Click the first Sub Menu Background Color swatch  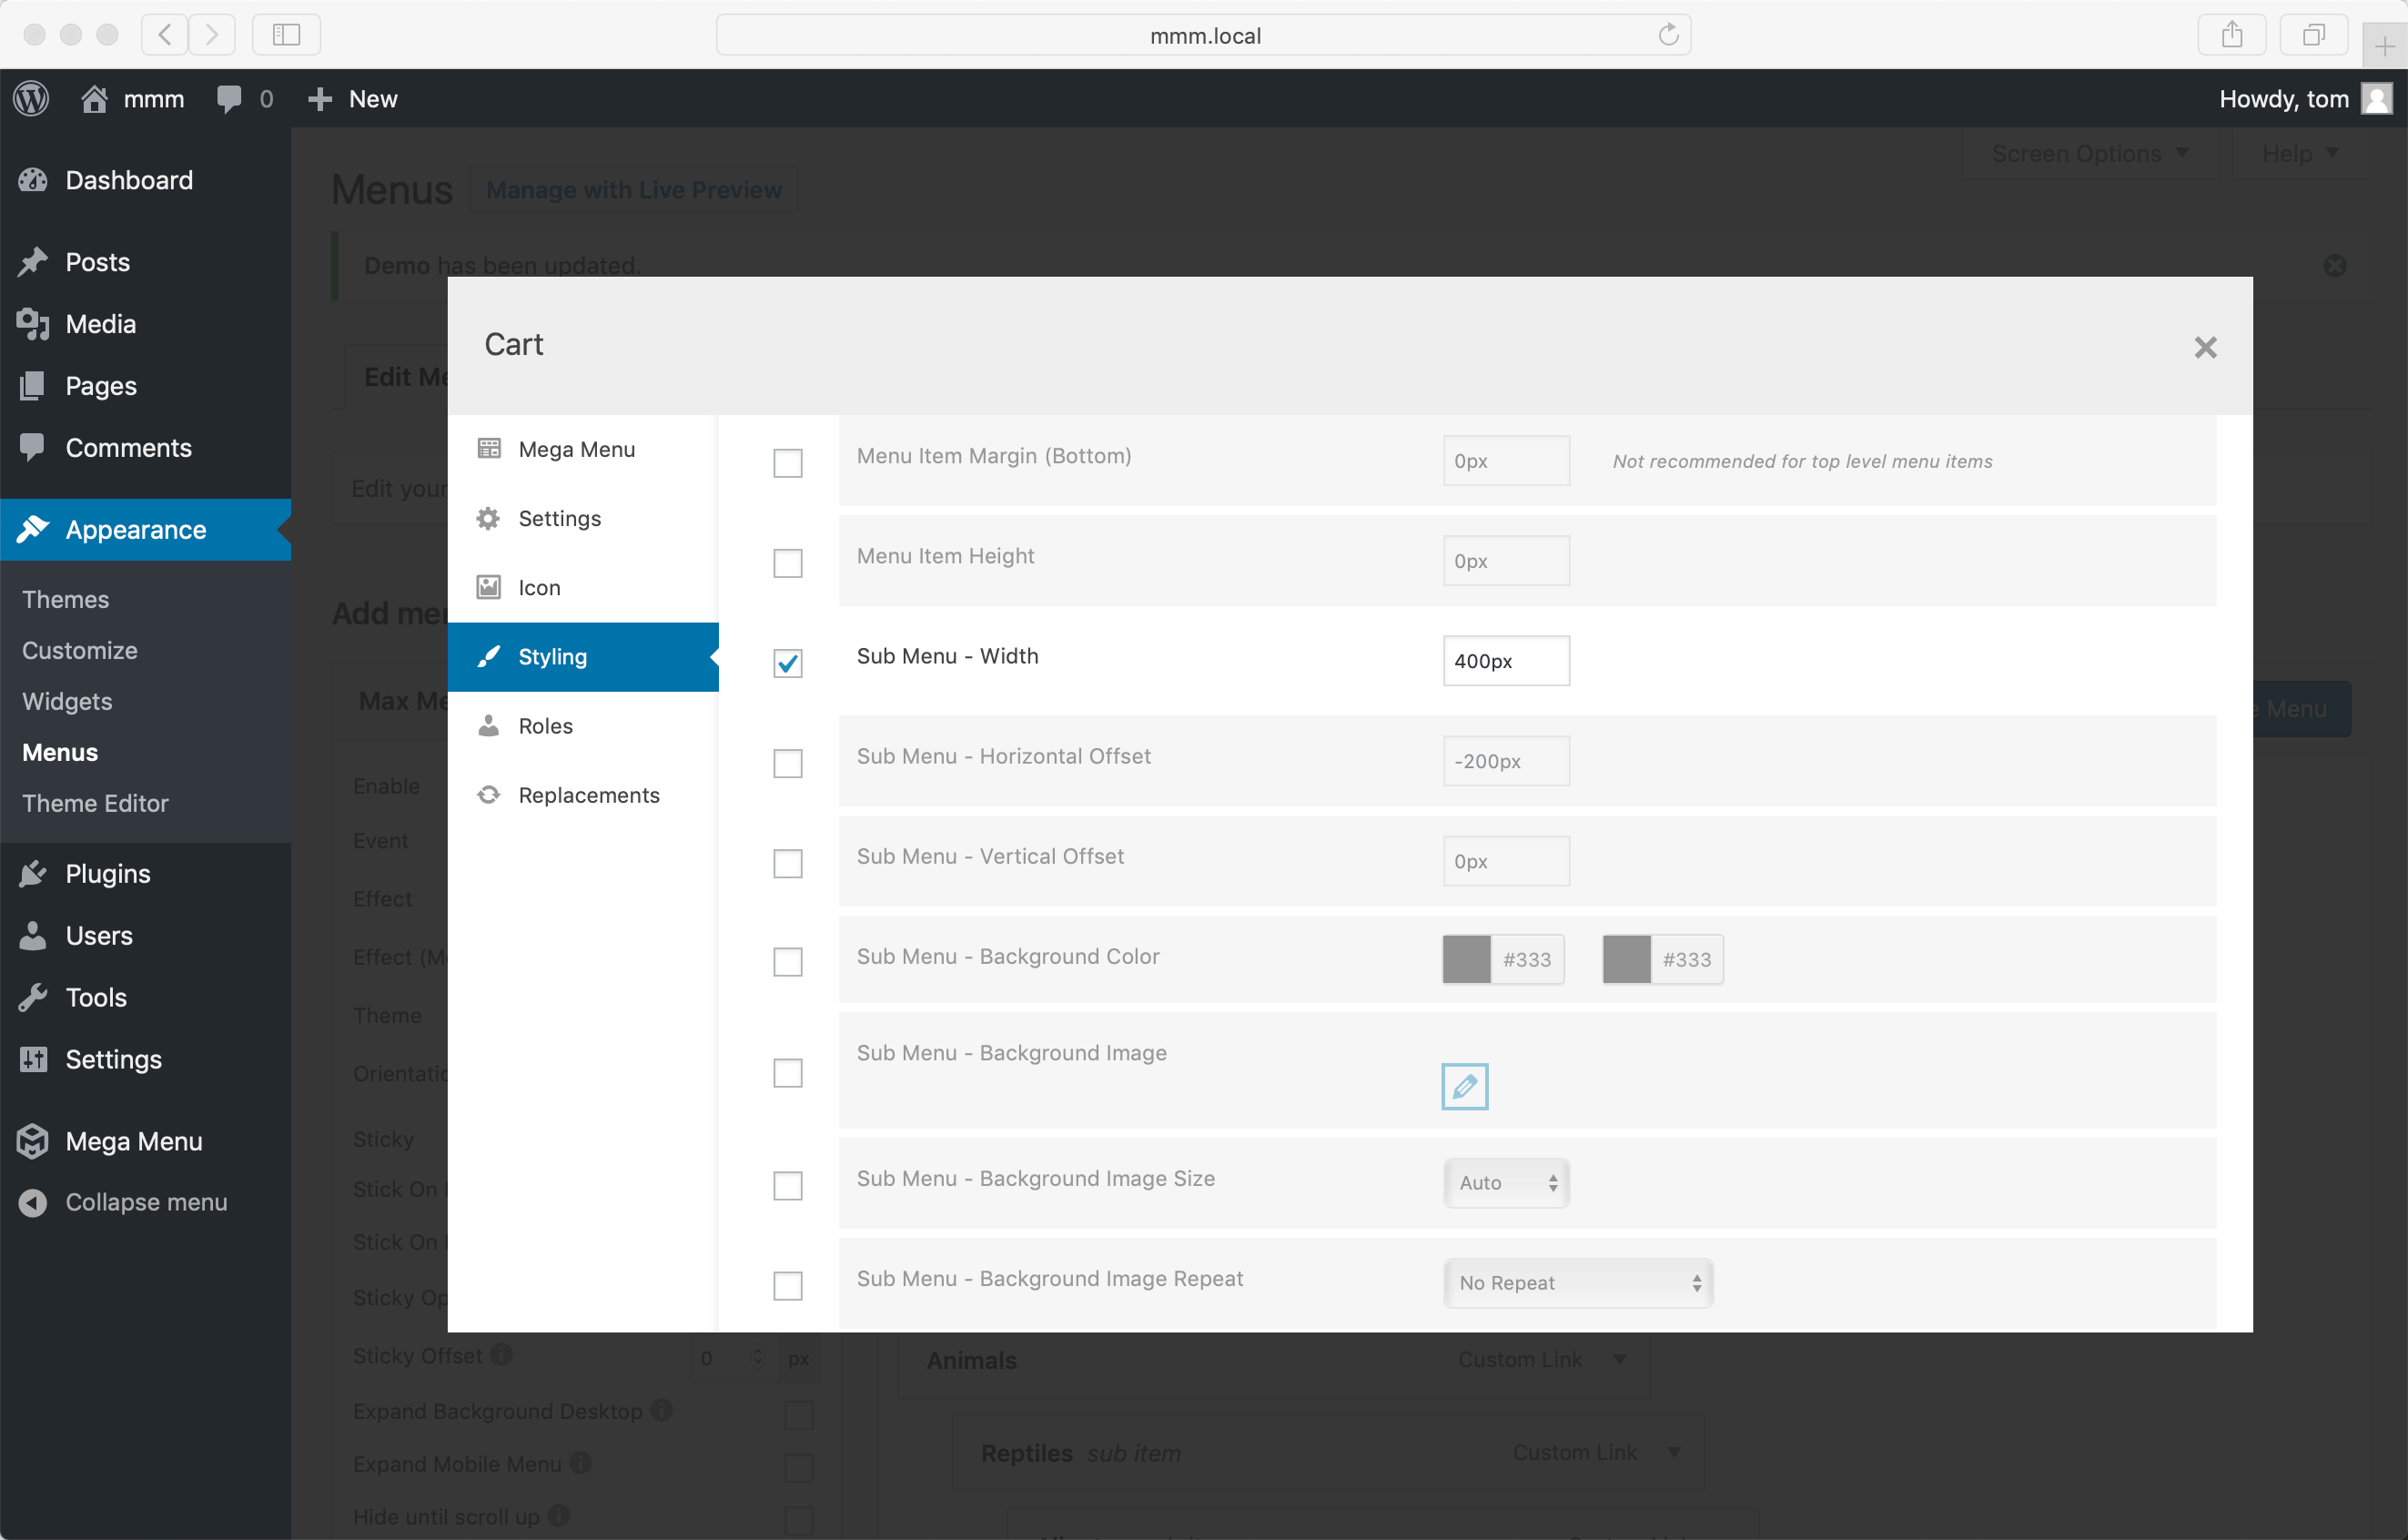coord(1466,959)
